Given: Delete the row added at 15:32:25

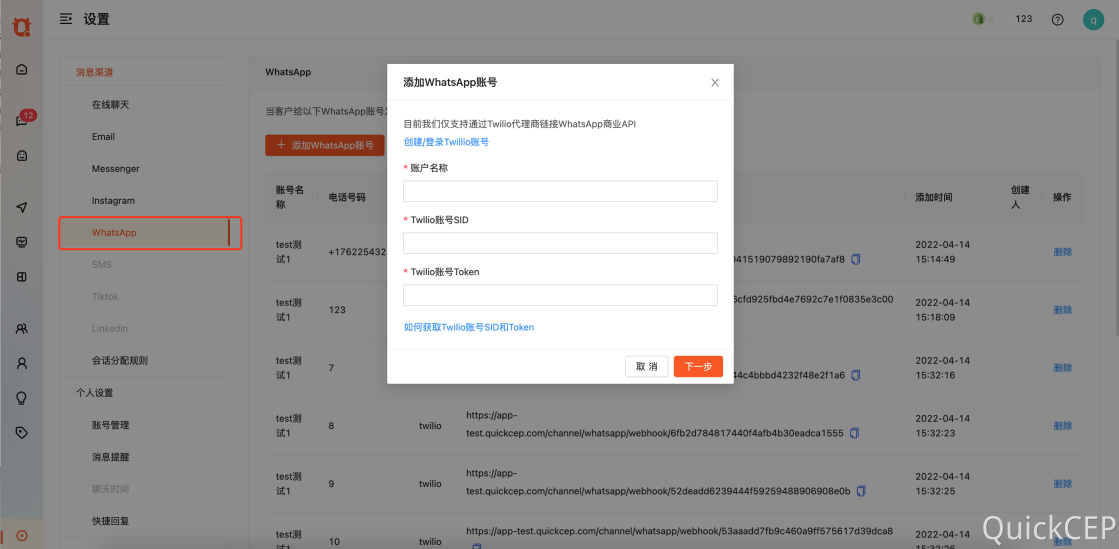Looking at the screenshot, I should (x=1063, y=483).
